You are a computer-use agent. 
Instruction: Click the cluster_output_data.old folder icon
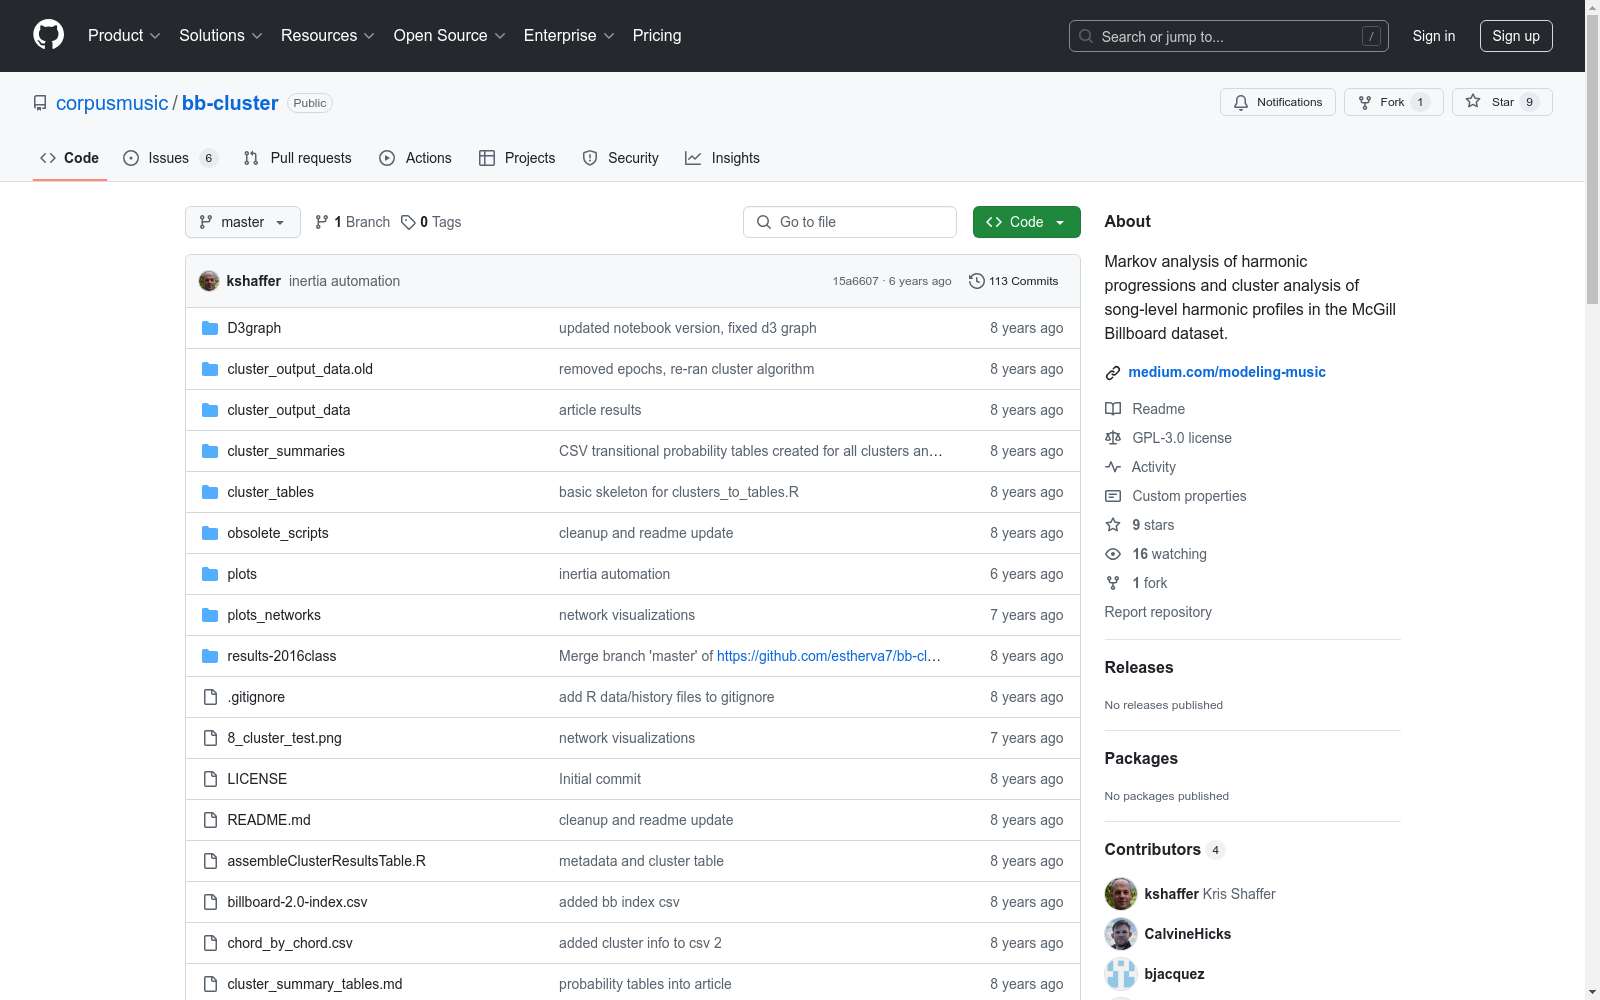[x=210, y=369]
